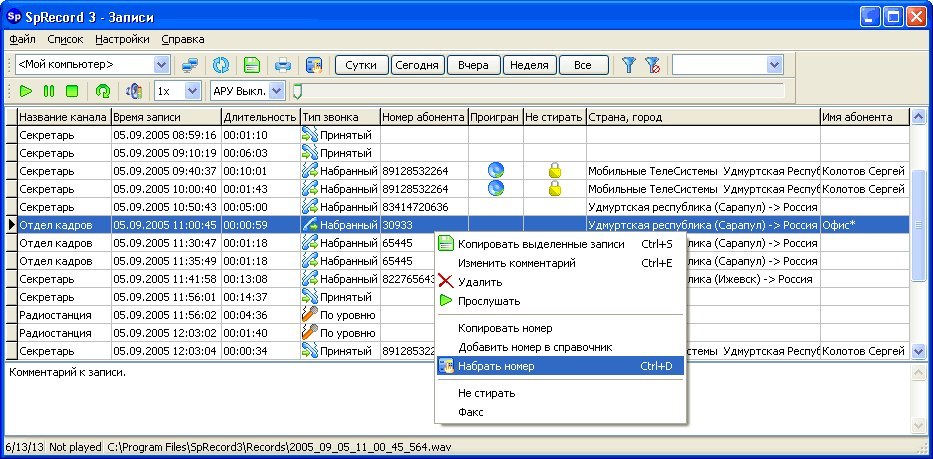Click the played globe icon in 09:40:37 row
The image size is (933, 459).
pyautogui.click(x=496, y=171)
